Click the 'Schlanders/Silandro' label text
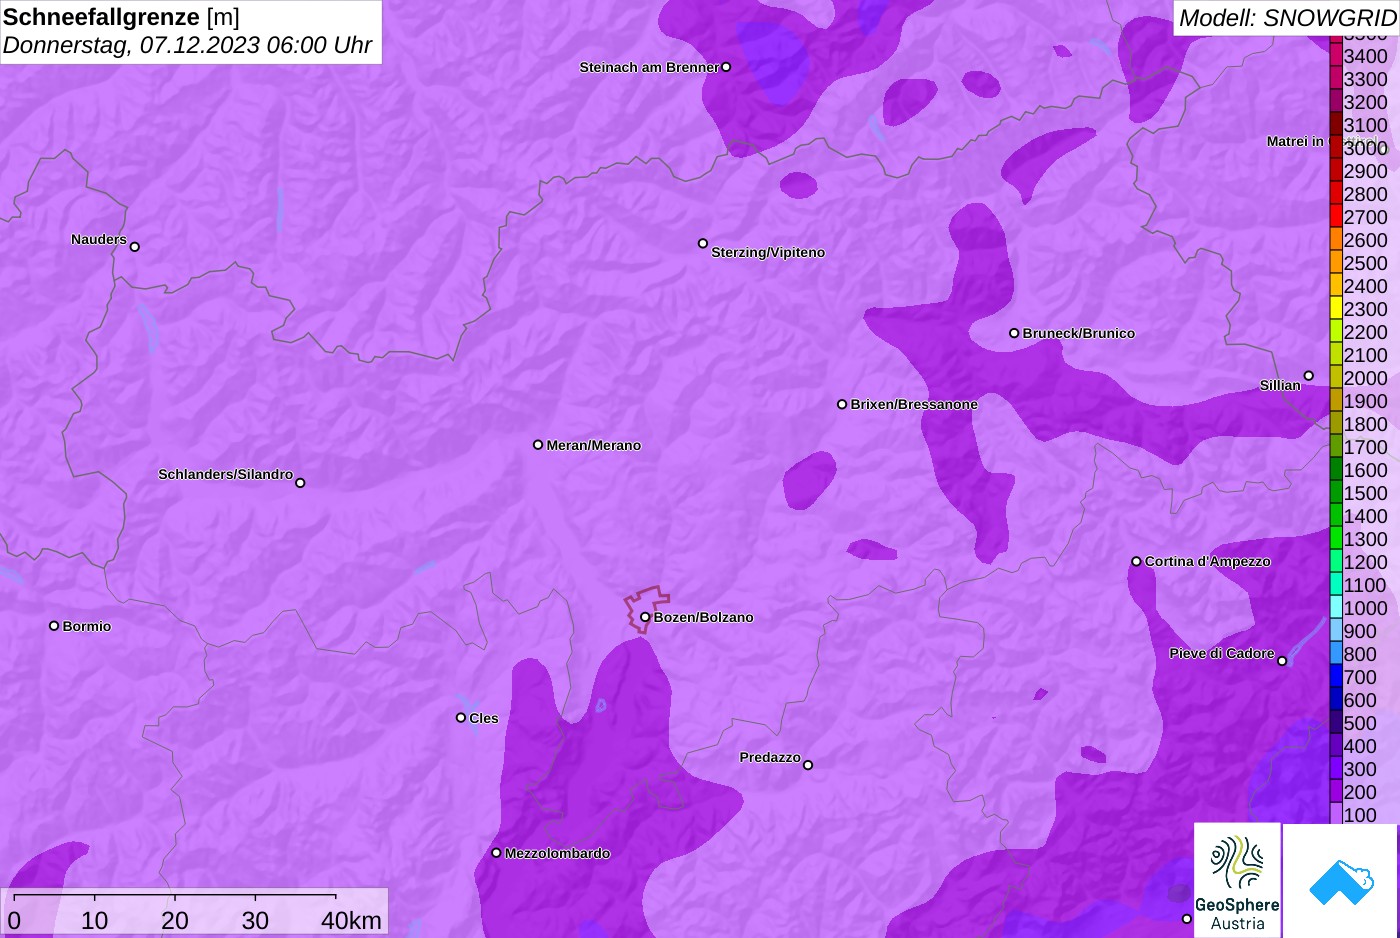The image size is (1400, 938). tap(226, 474)
